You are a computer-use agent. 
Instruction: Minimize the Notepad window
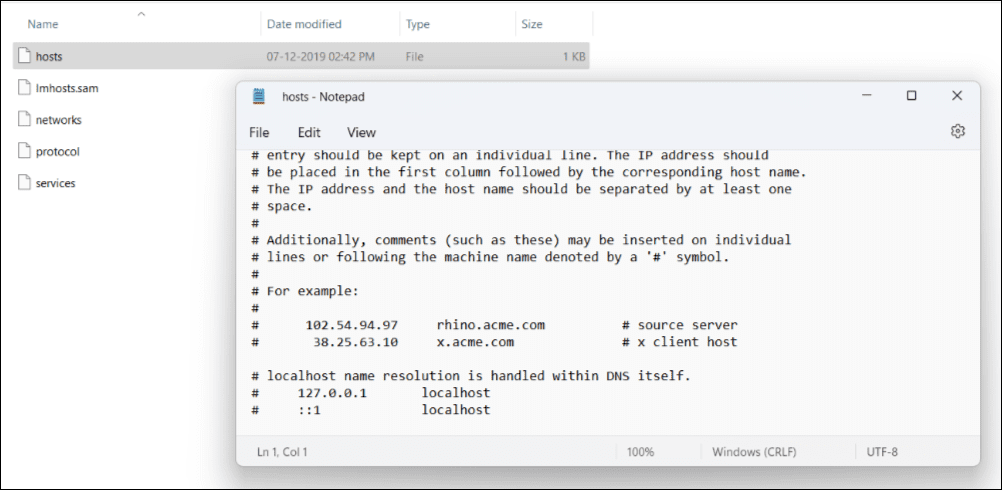(867, 96)
